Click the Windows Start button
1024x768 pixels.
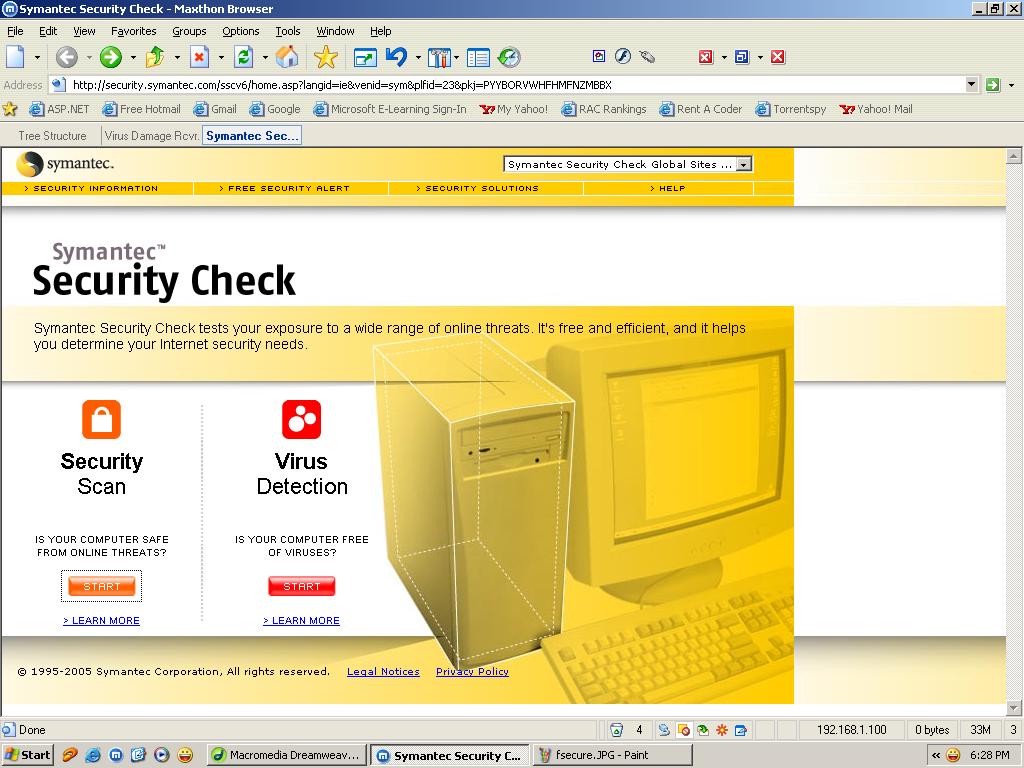pyautogui.click(x=27, y=755)
